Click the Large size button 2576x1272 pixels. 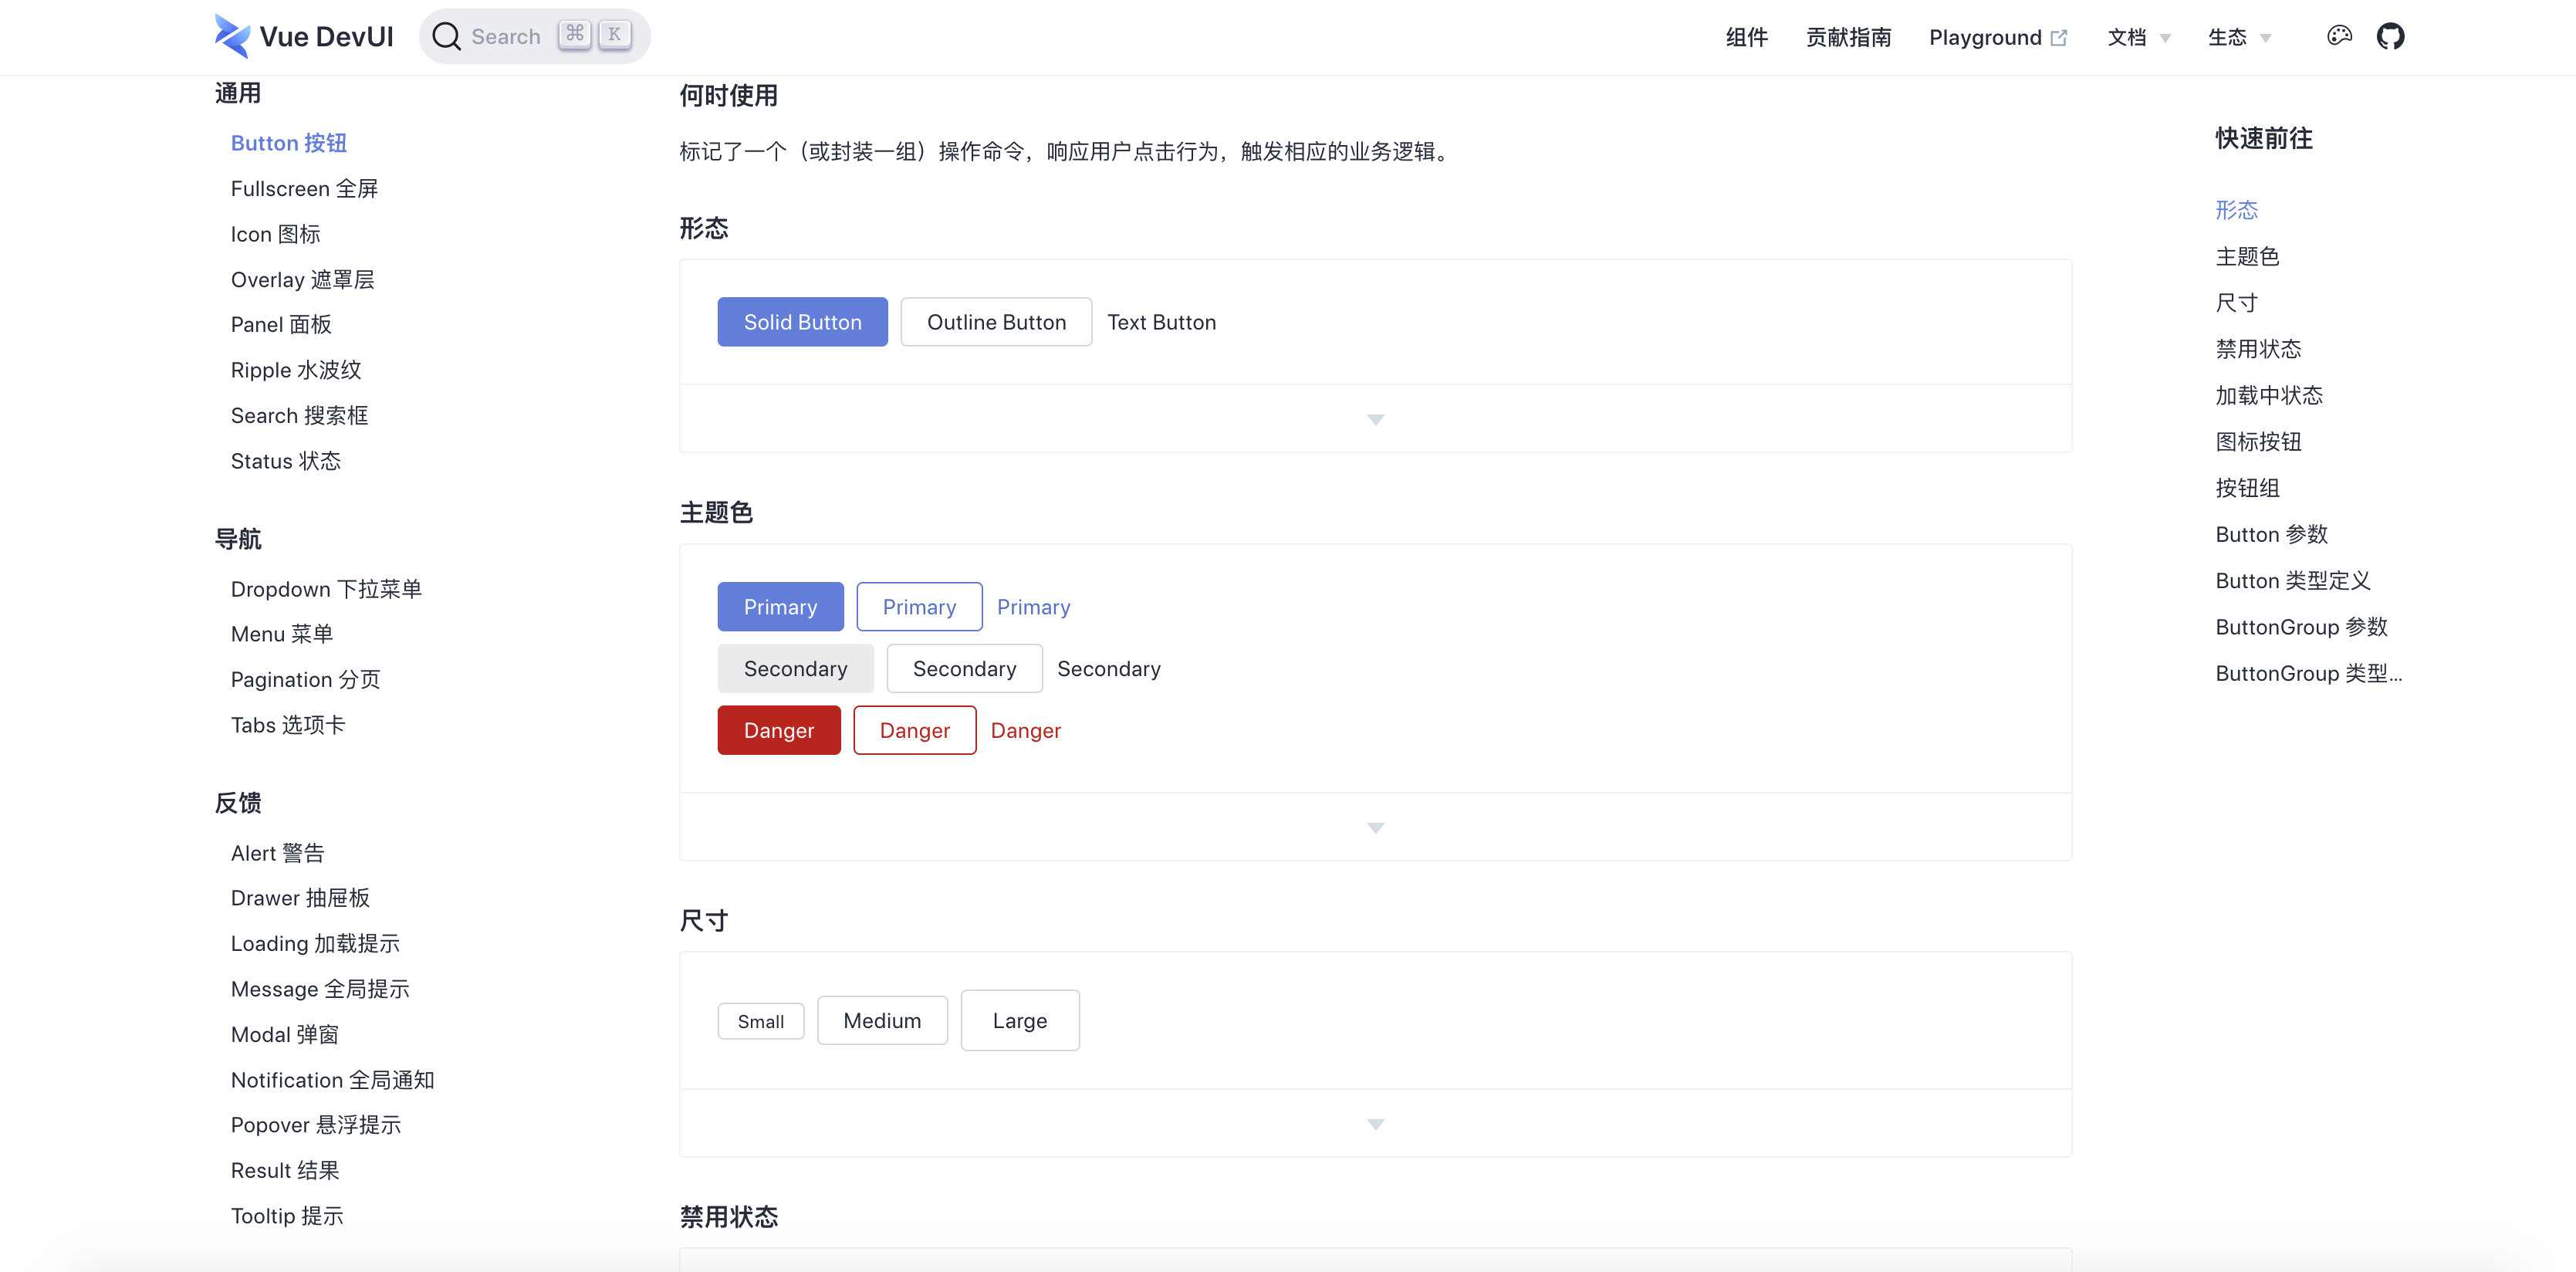(1019, 1020)
